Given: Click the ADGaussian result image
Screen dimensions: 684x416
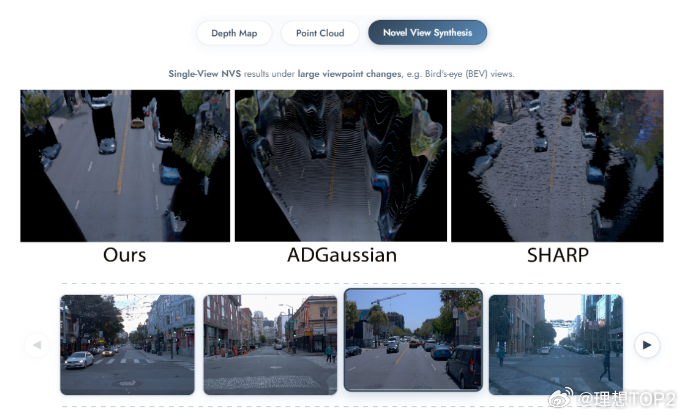Looking at the screenshot, I should pyautogui.click(x=341, y=166).
